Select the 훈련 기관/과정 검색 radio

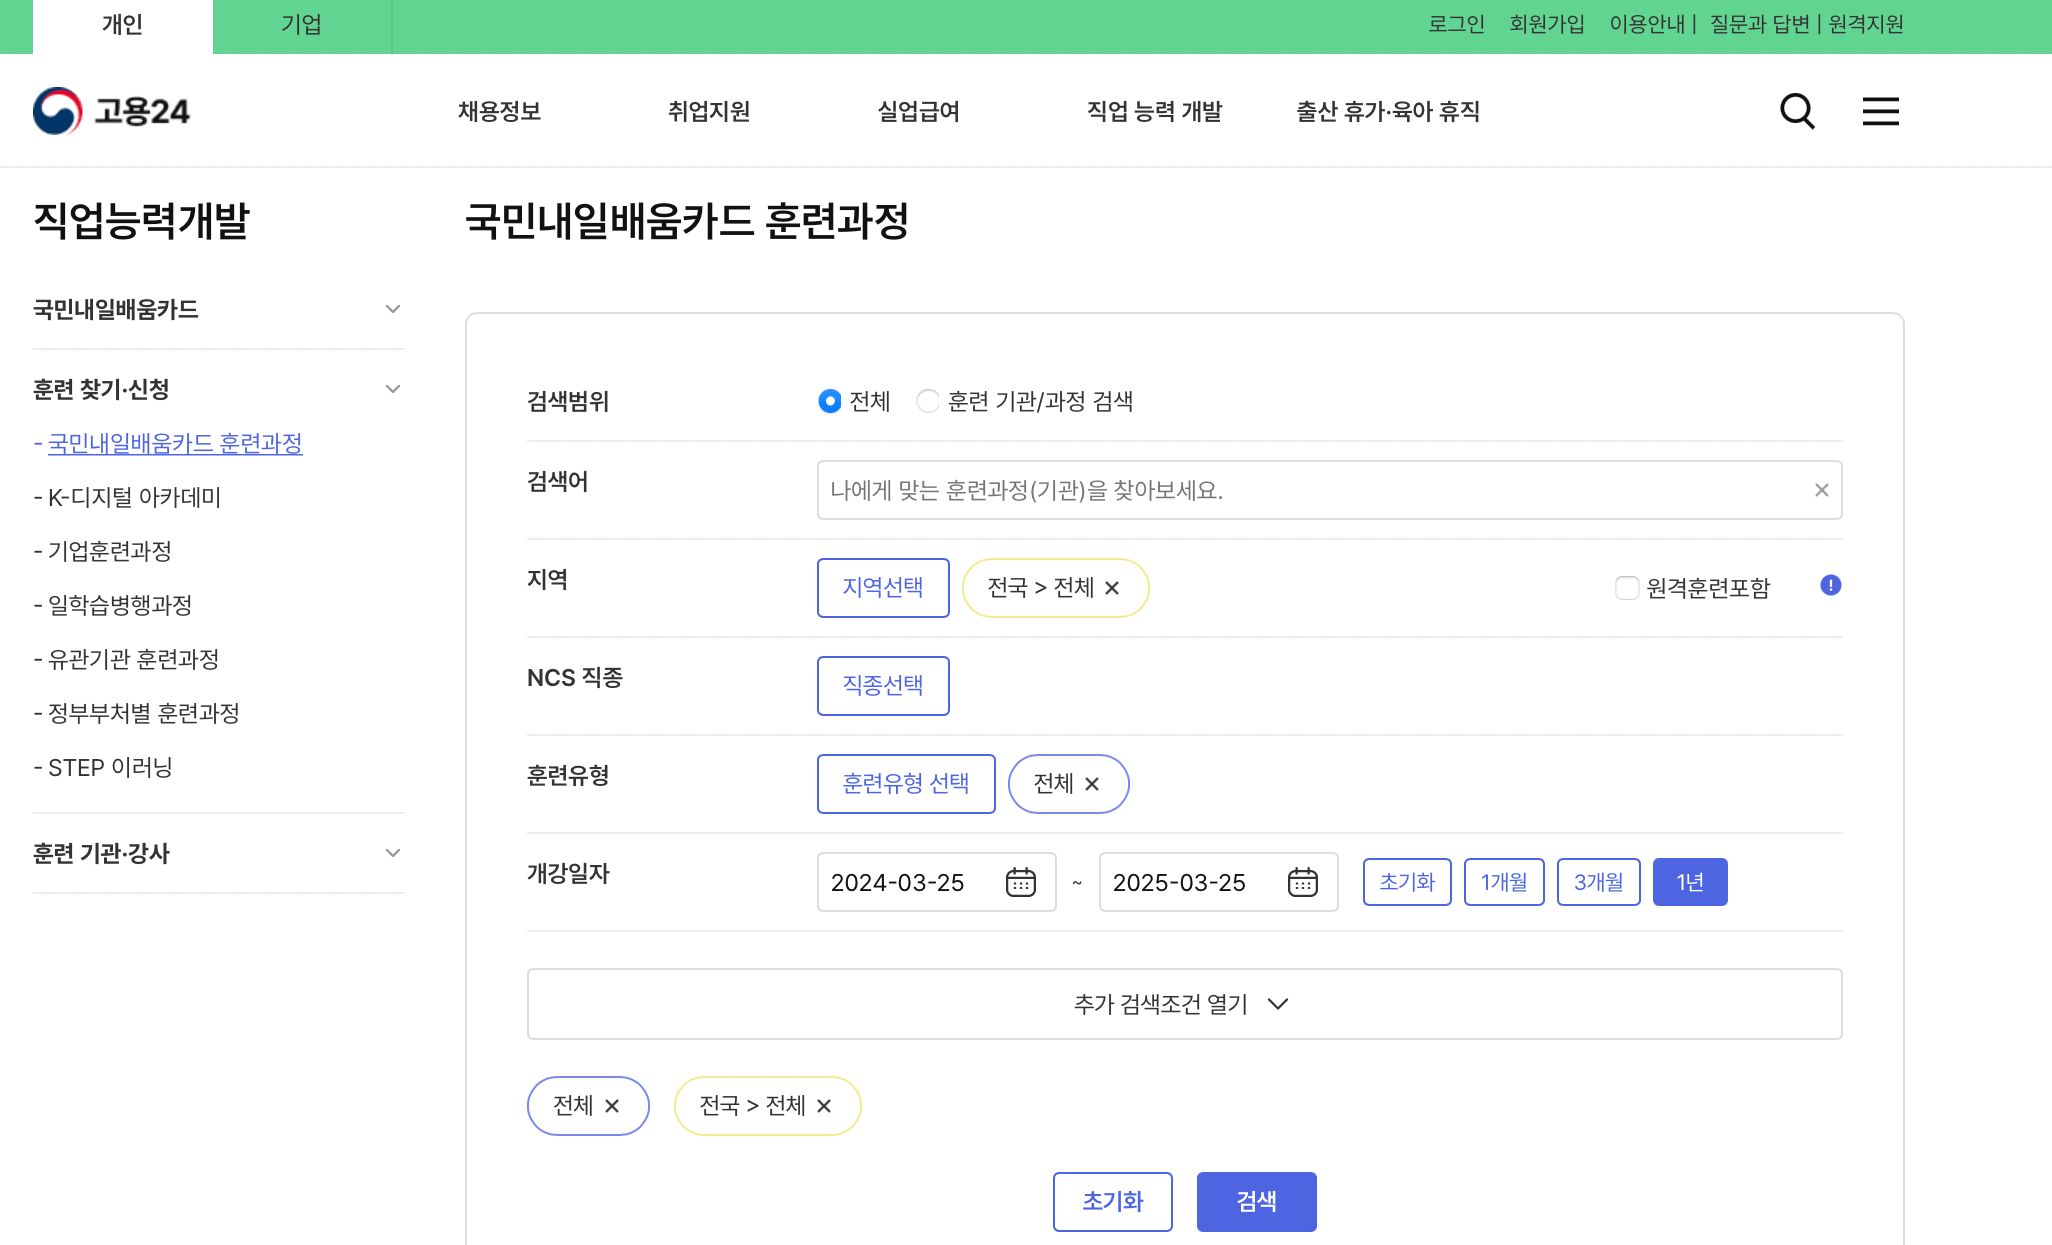pos(928,401)
